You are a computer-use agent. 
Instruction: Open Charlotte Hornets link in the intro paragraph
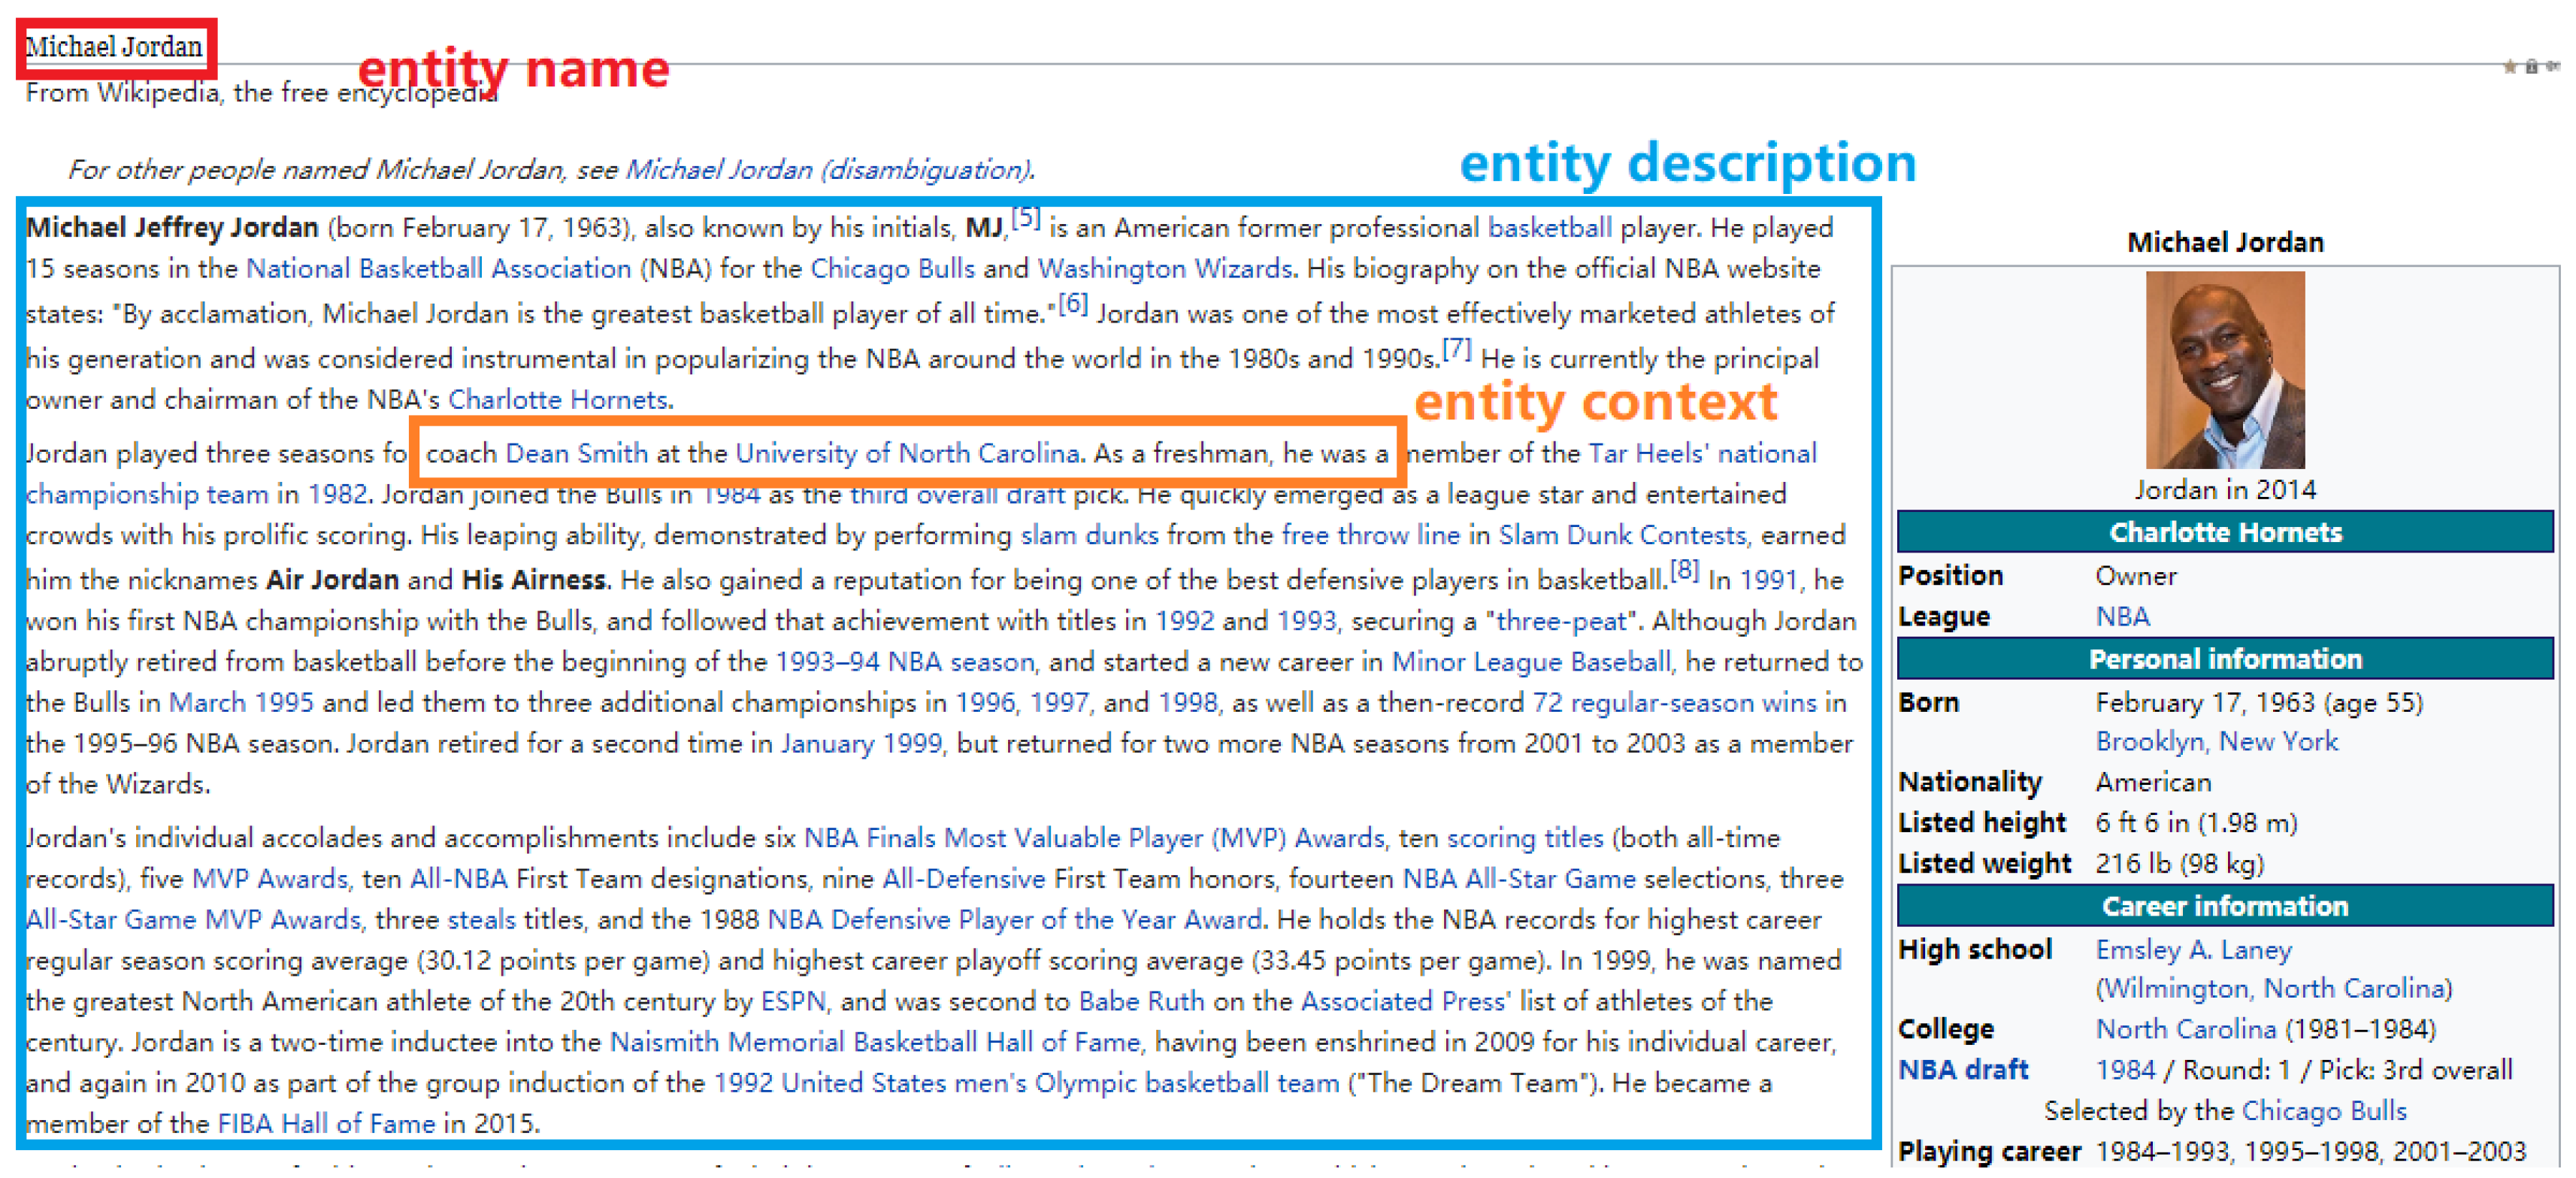(558, 400)
